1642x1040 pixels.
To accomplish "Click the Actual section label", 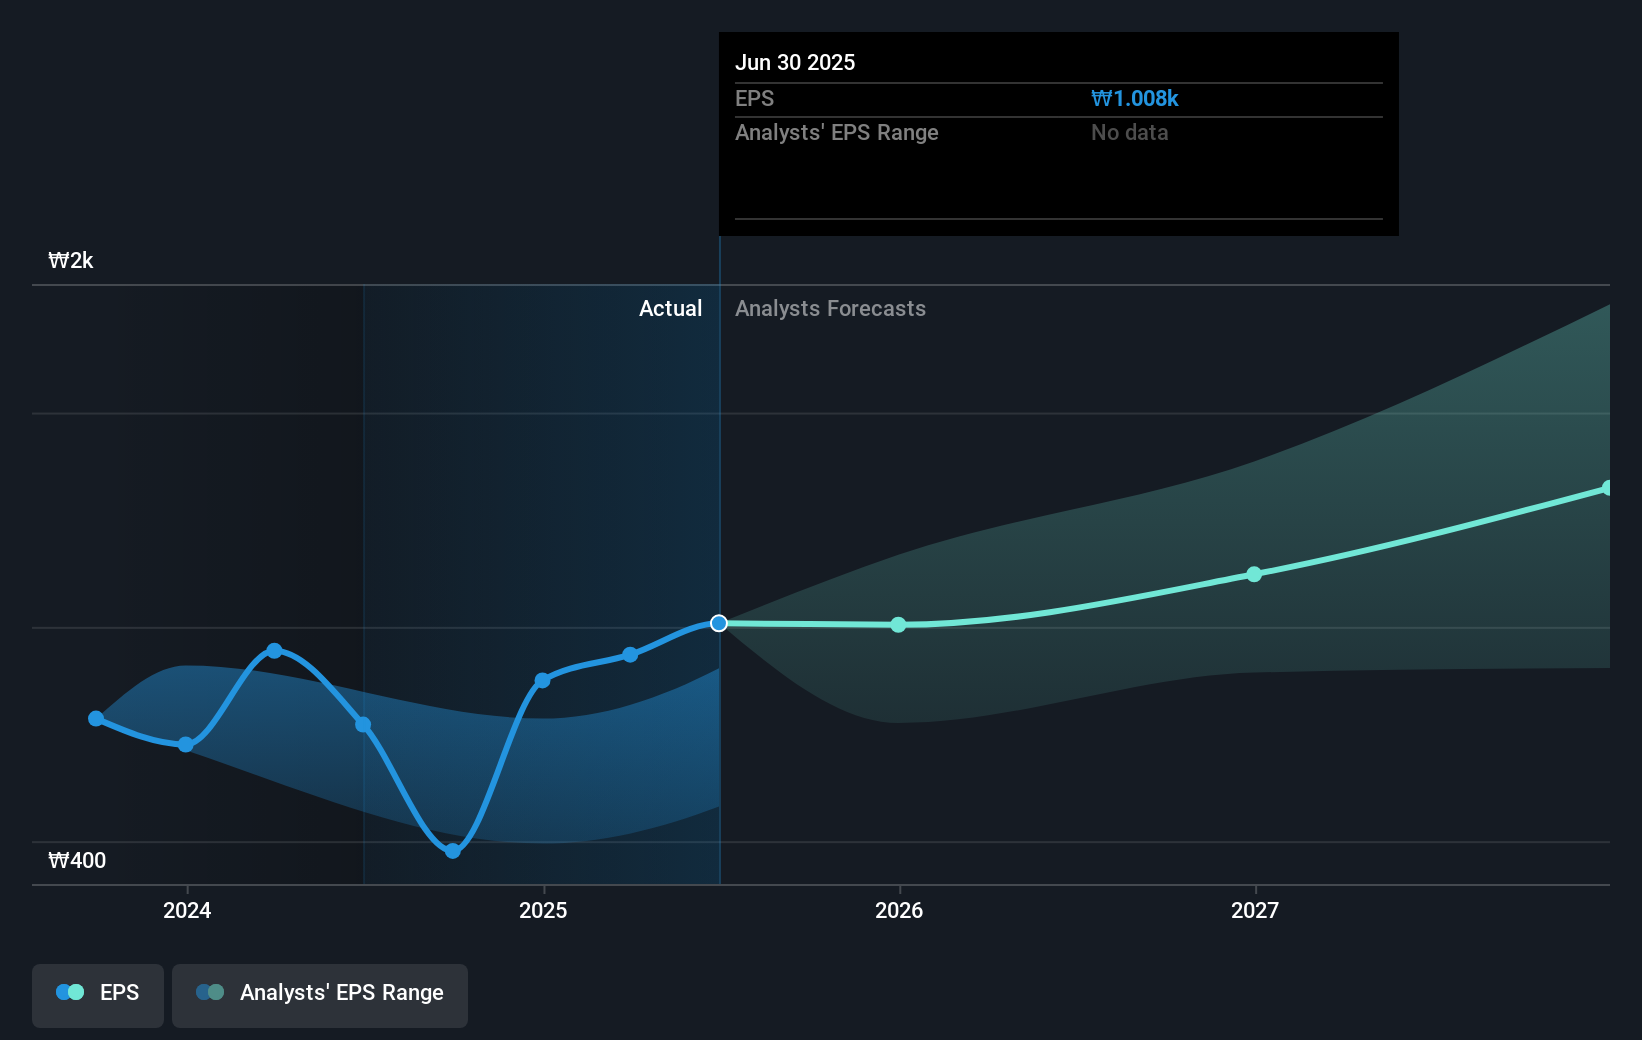I will coord(670,309).
